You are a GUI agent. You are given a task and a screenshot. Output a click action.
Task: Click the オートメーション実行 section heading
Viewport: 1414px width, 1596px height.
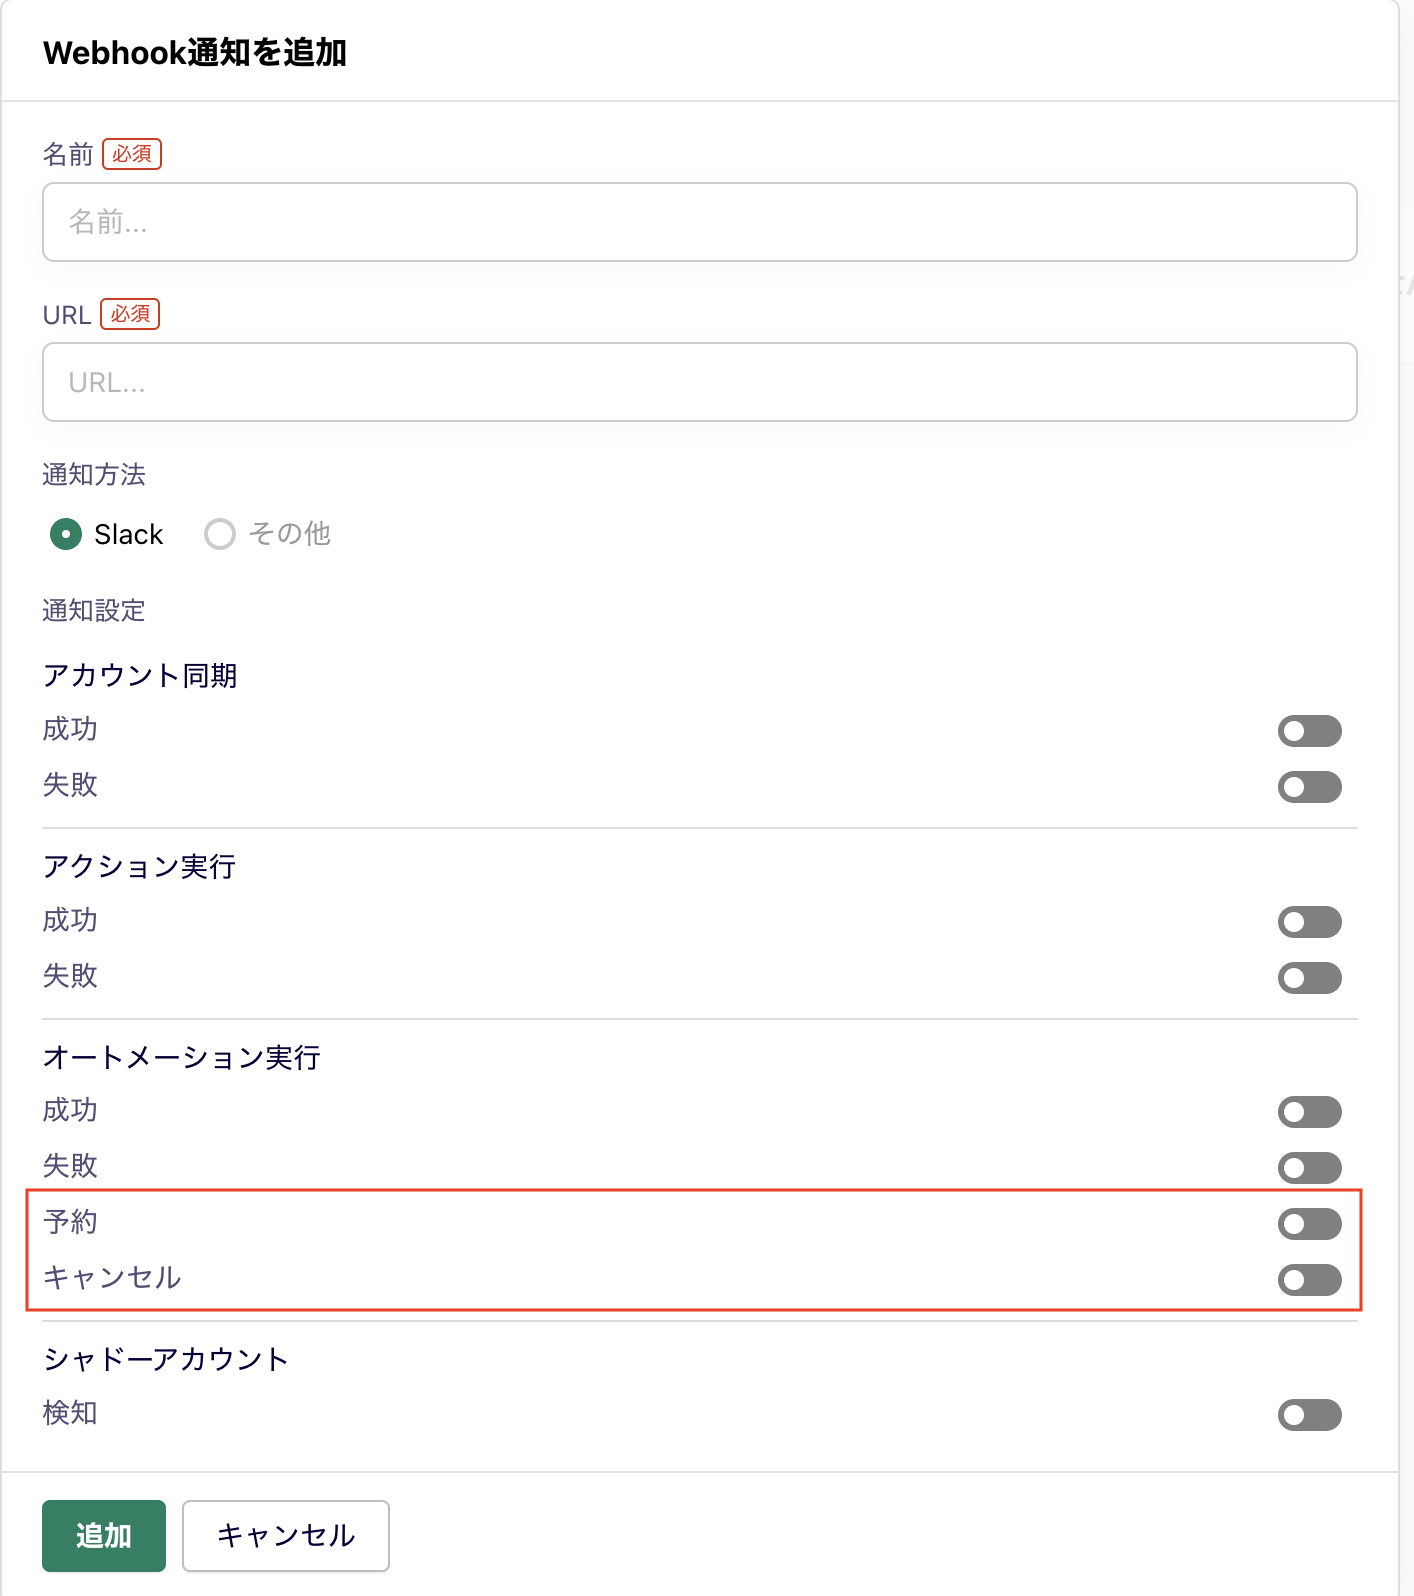pos(182,1057)
